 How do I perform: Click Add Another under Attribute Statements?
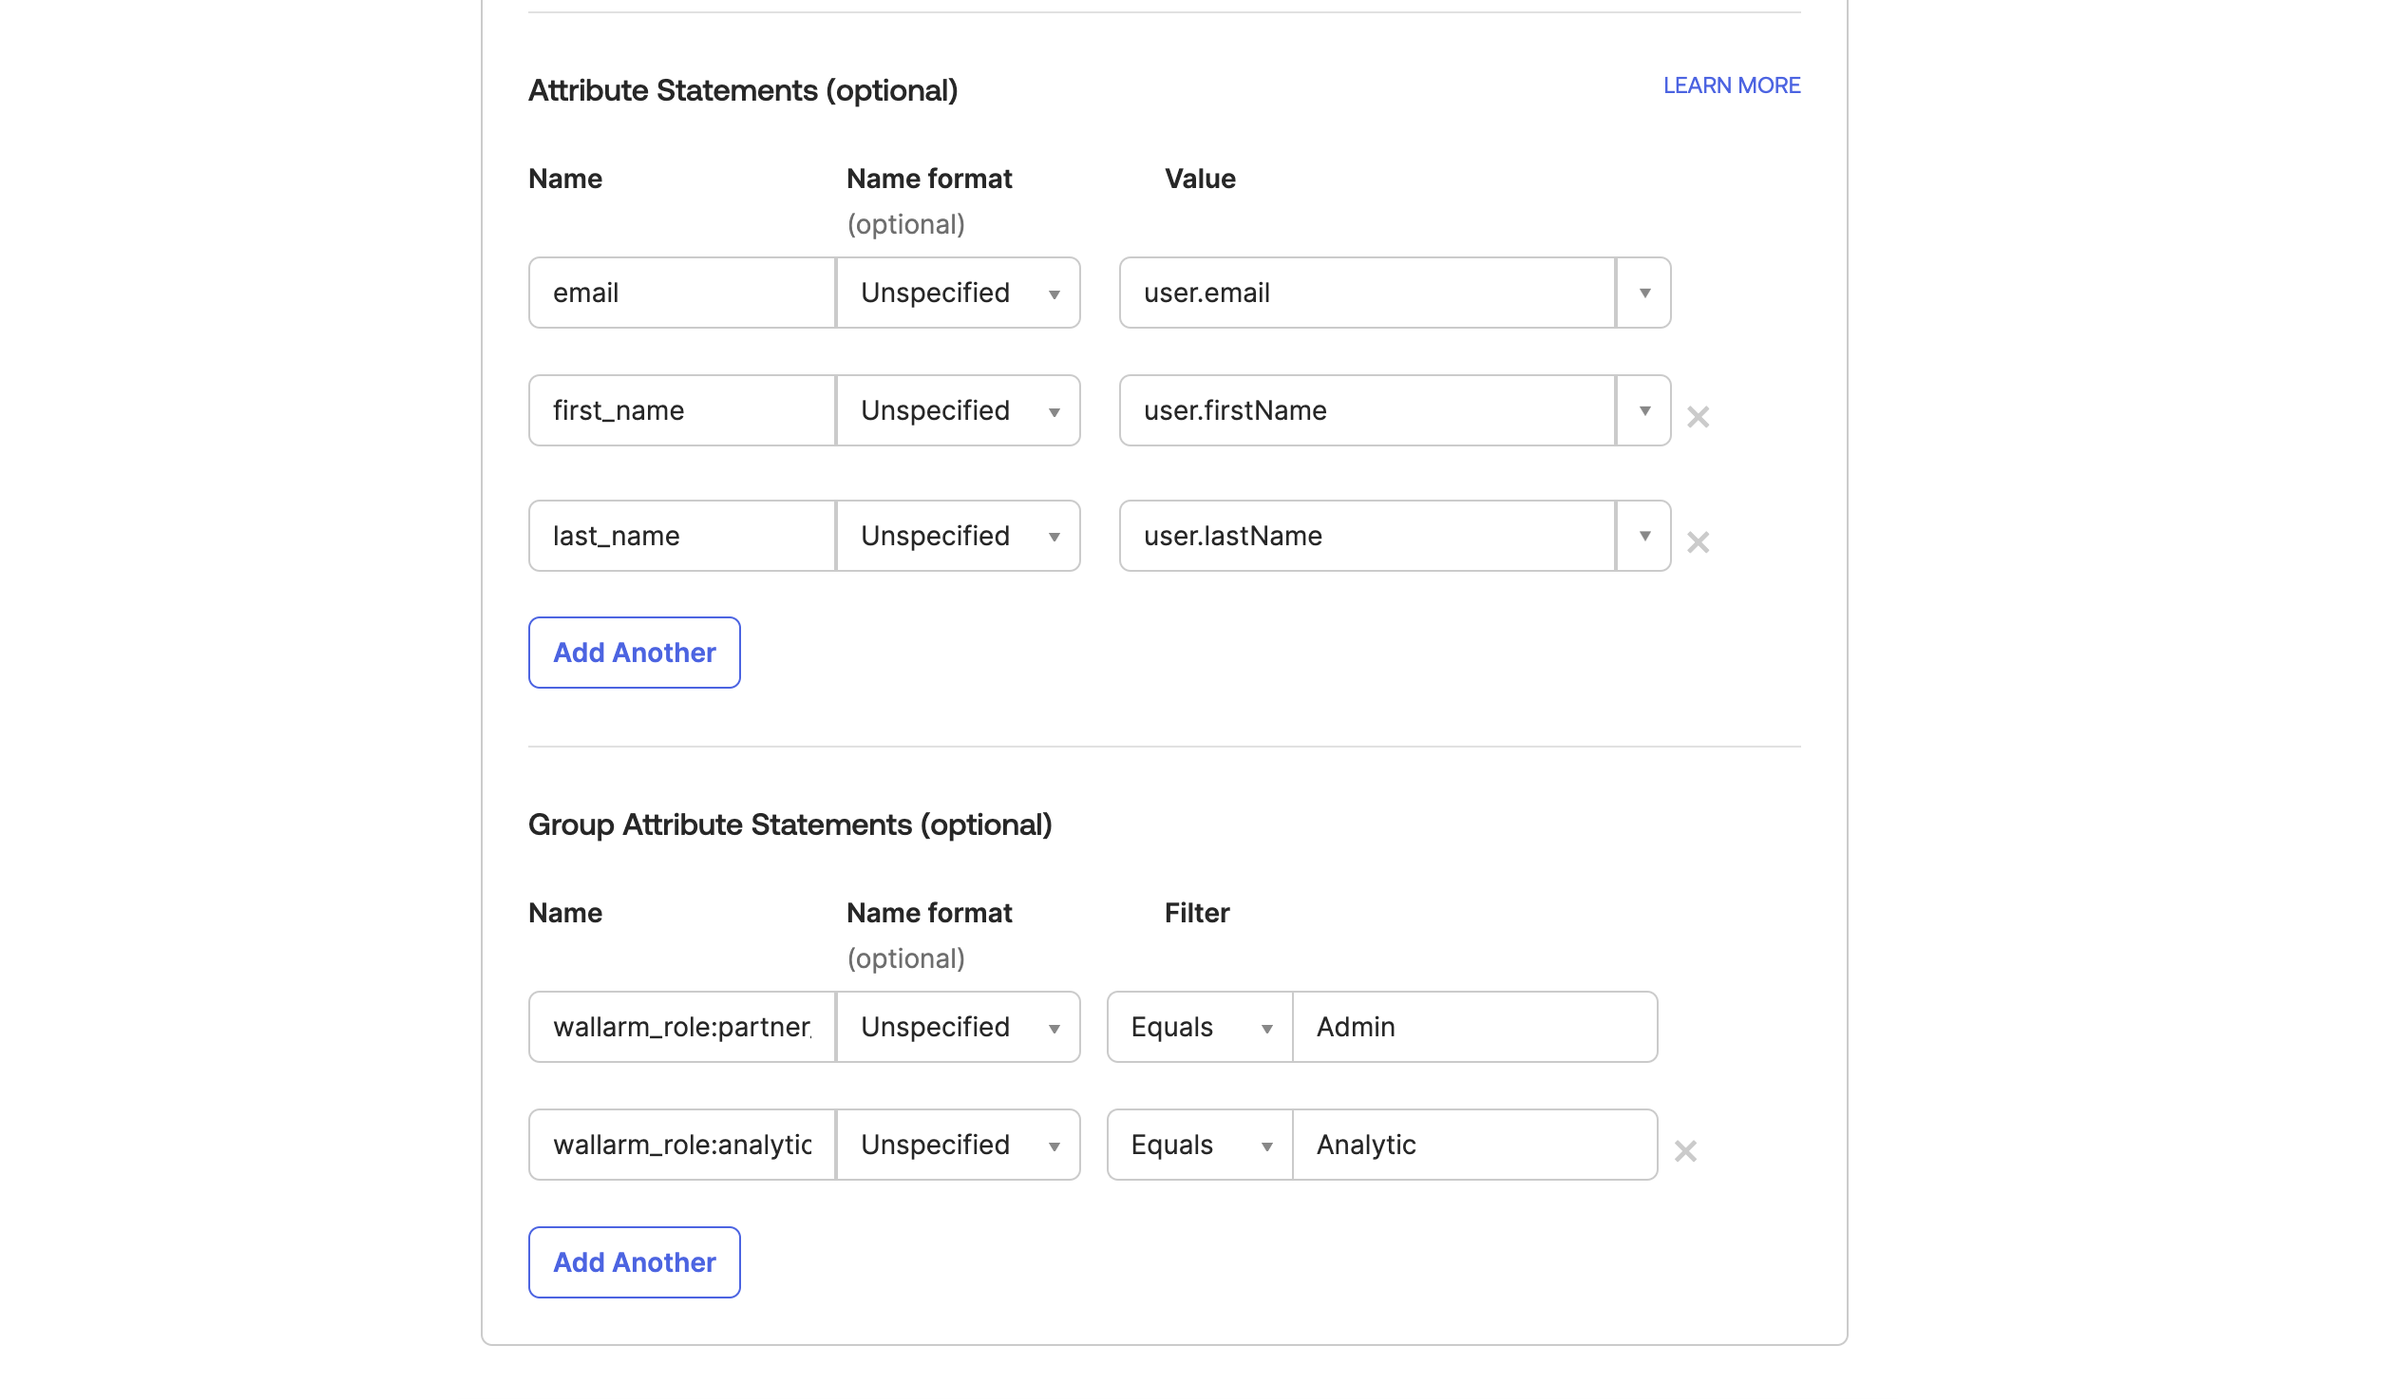[633, 652]
